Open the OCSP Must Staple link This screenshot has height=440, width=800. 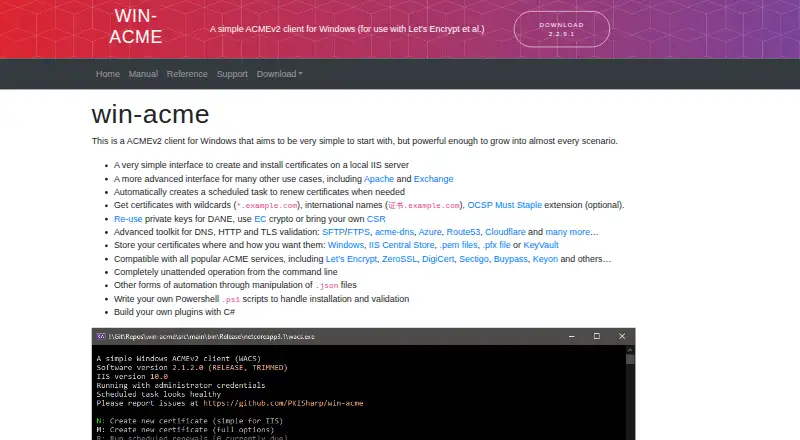point(505,205)
